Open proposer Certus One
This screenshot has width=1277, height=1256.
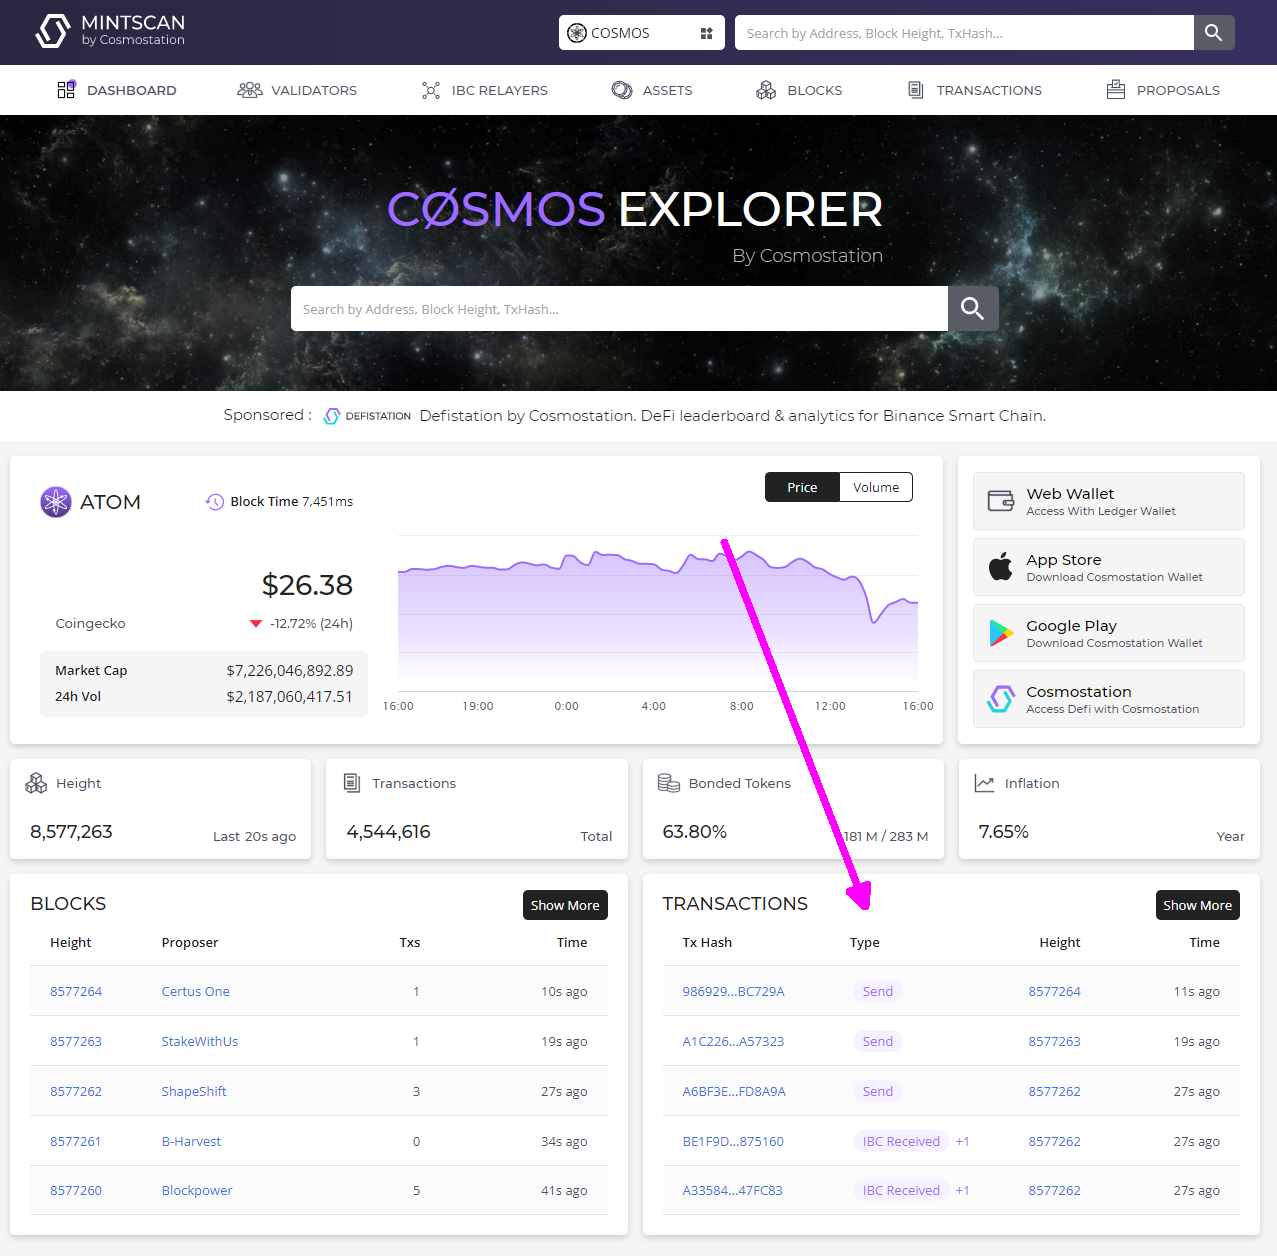196,991
